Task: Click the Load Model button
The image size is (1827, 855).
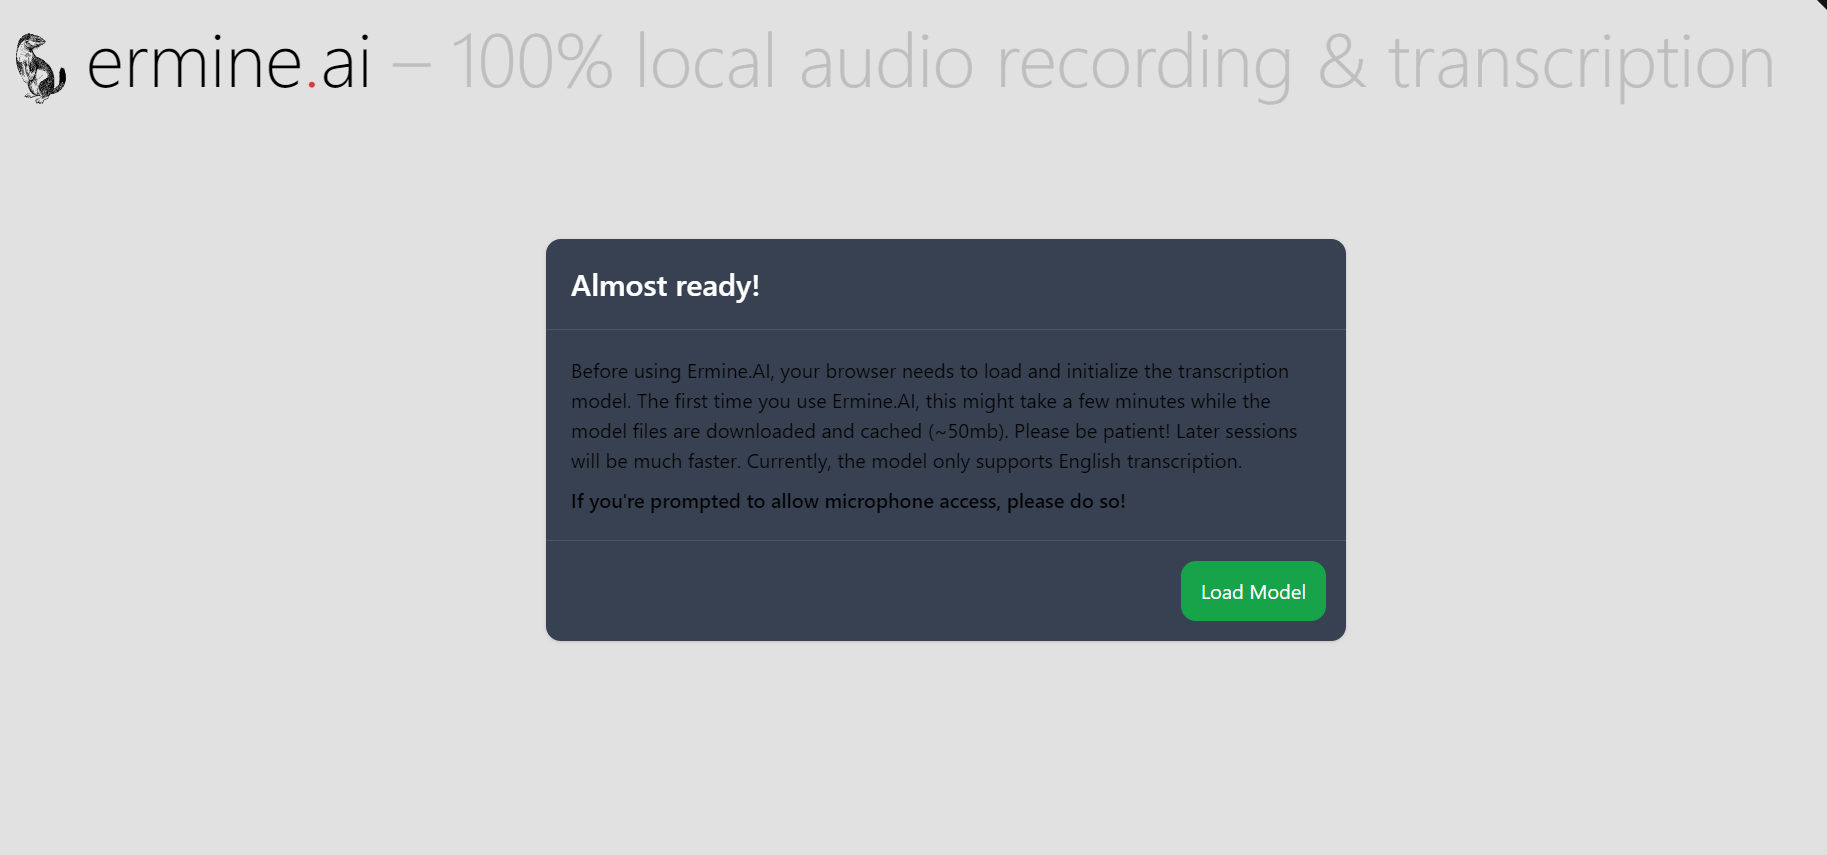Action: 1253,591
